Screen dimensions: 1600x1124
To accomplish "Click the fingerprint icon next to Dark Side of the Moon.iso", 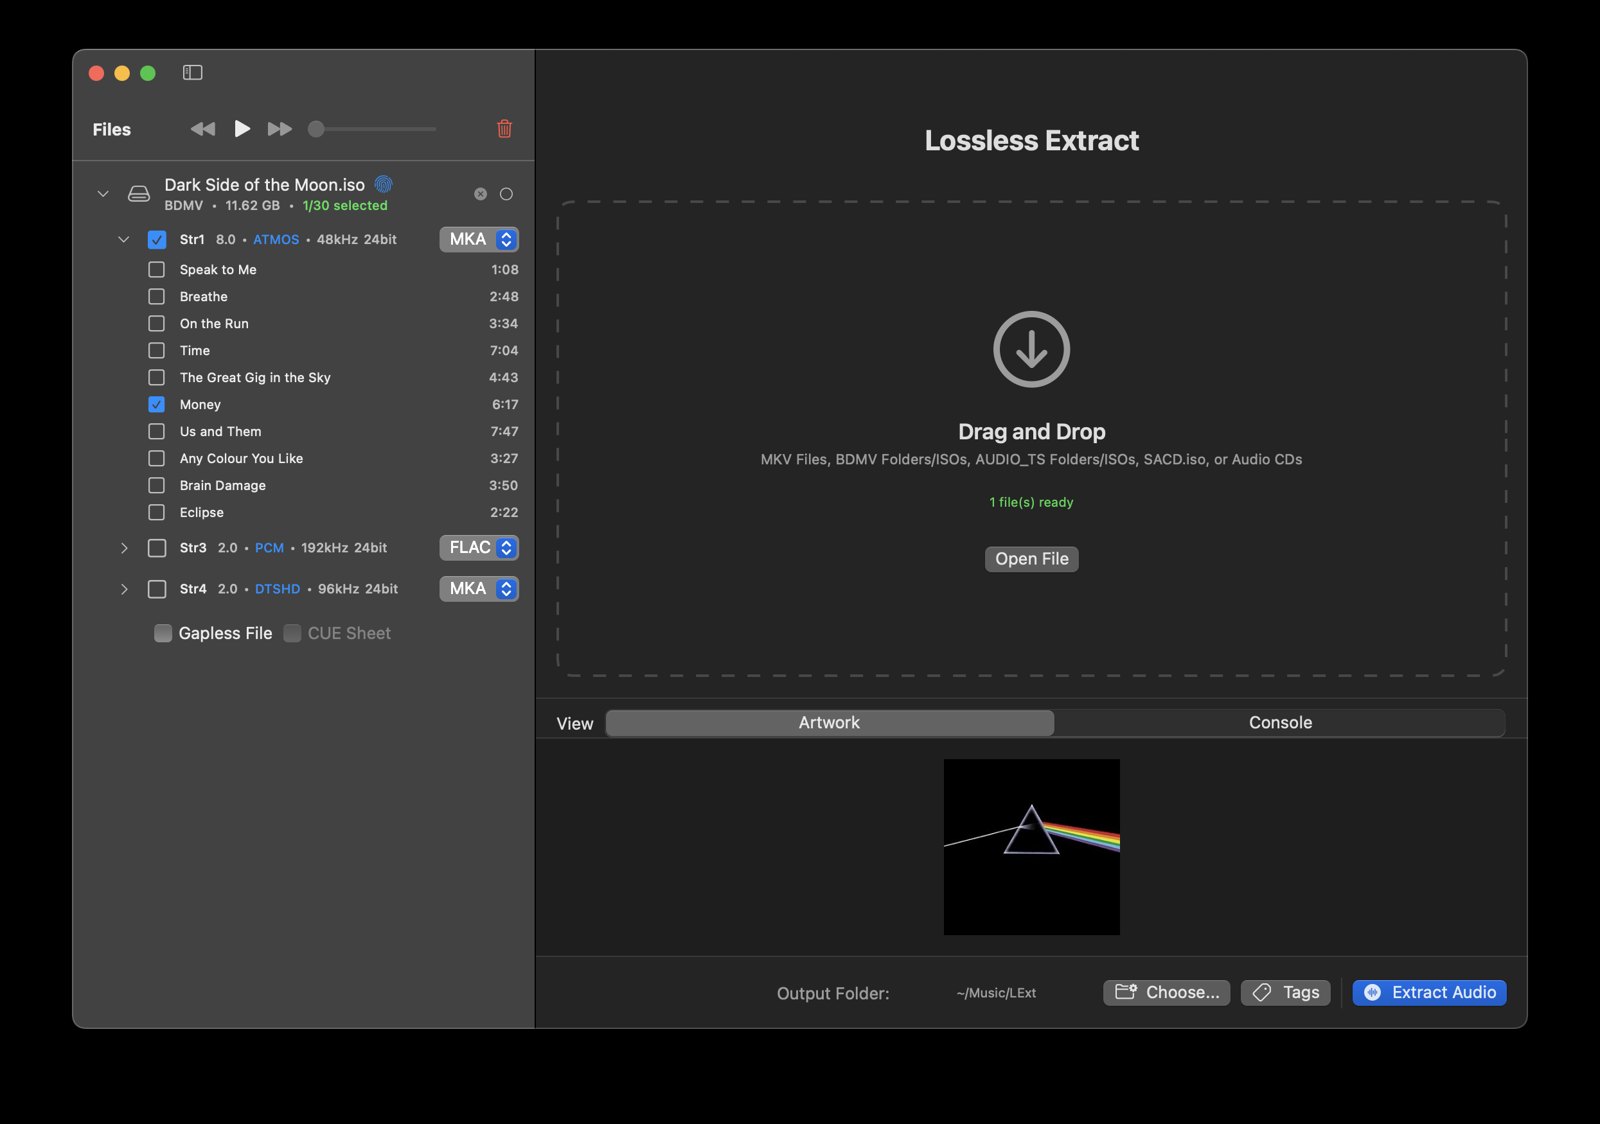I will click(x=383, y=184).
